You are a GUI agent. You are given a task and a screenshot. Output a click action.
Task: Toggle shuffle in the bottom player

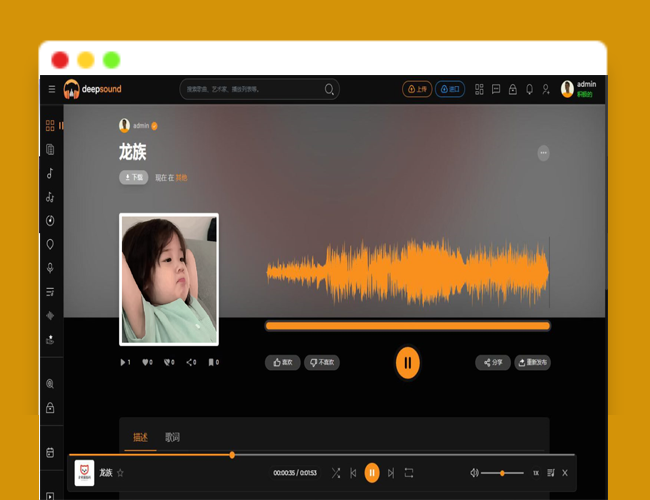coord(335,472)
